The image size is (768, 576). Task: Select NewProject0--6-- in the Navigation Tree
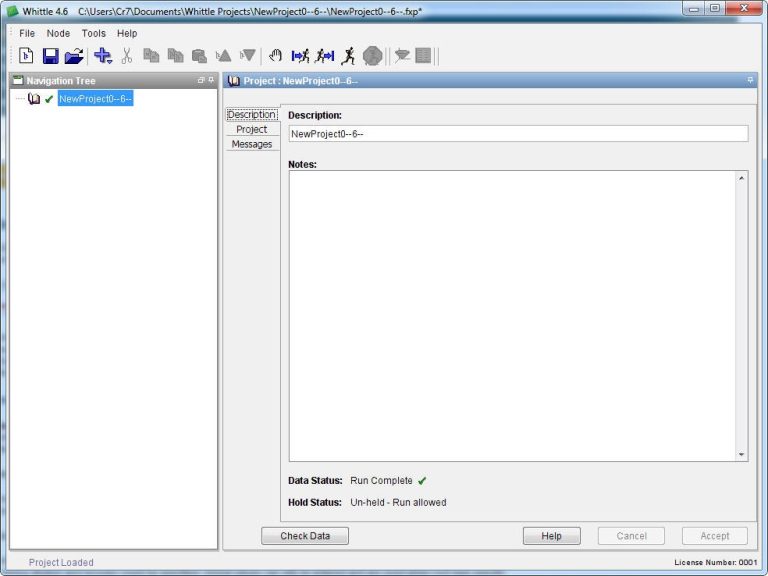[x=96, y=98]
